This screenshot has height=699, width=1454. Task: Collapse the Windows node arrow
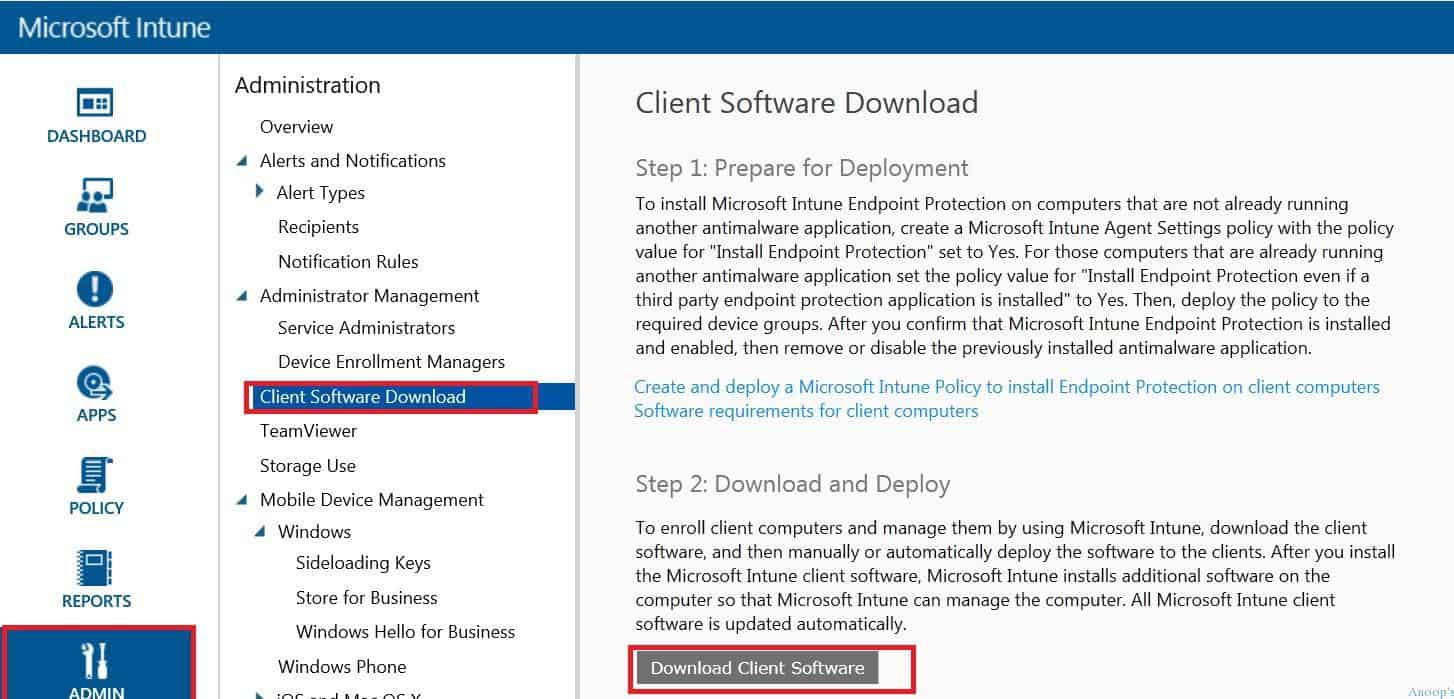click(259, 532)
